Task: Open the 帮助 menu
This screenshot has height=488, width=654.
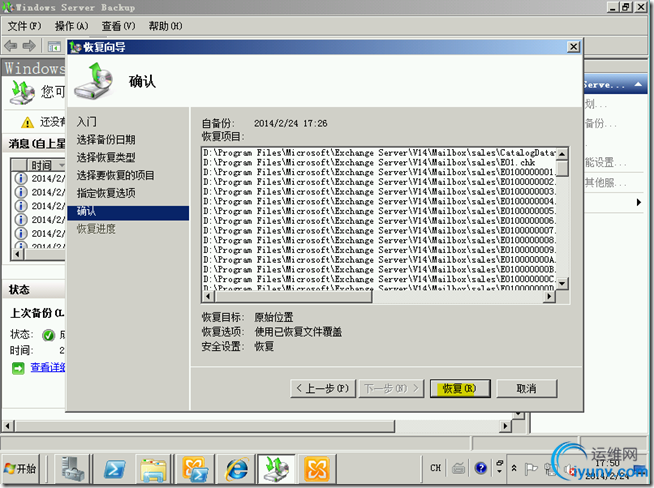Action: (x=165, y=26)
